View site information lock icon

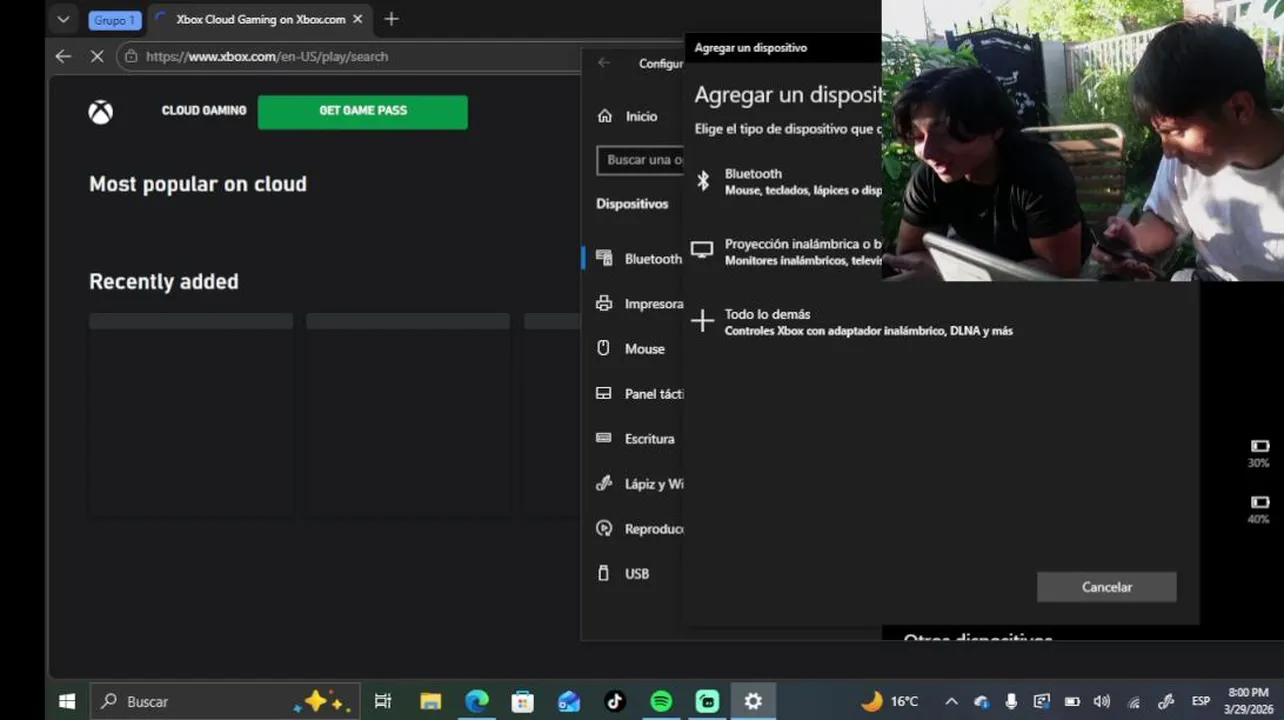pos(131,56)
